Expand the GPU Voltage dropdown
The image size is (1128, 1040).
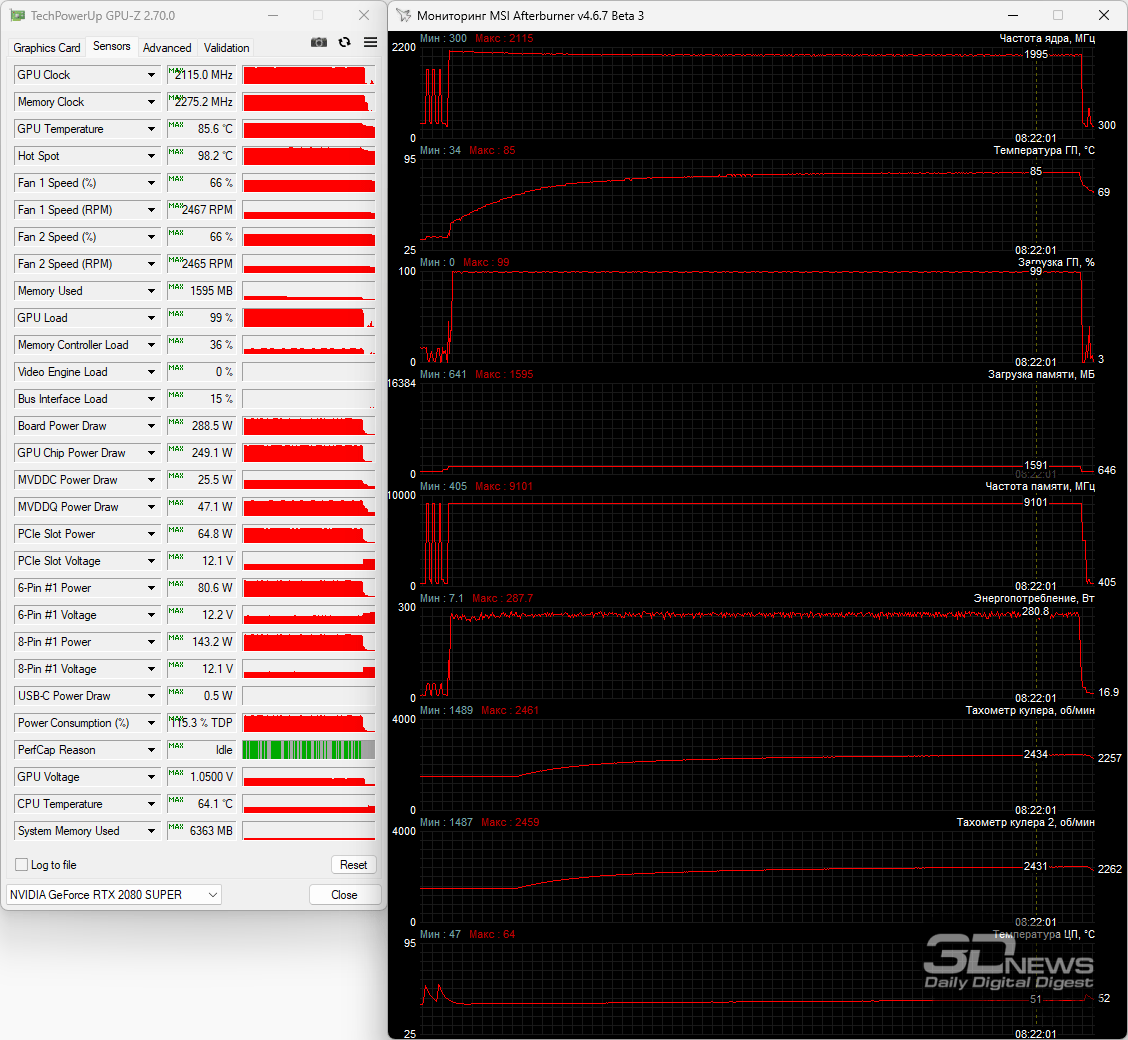[151, 777]
